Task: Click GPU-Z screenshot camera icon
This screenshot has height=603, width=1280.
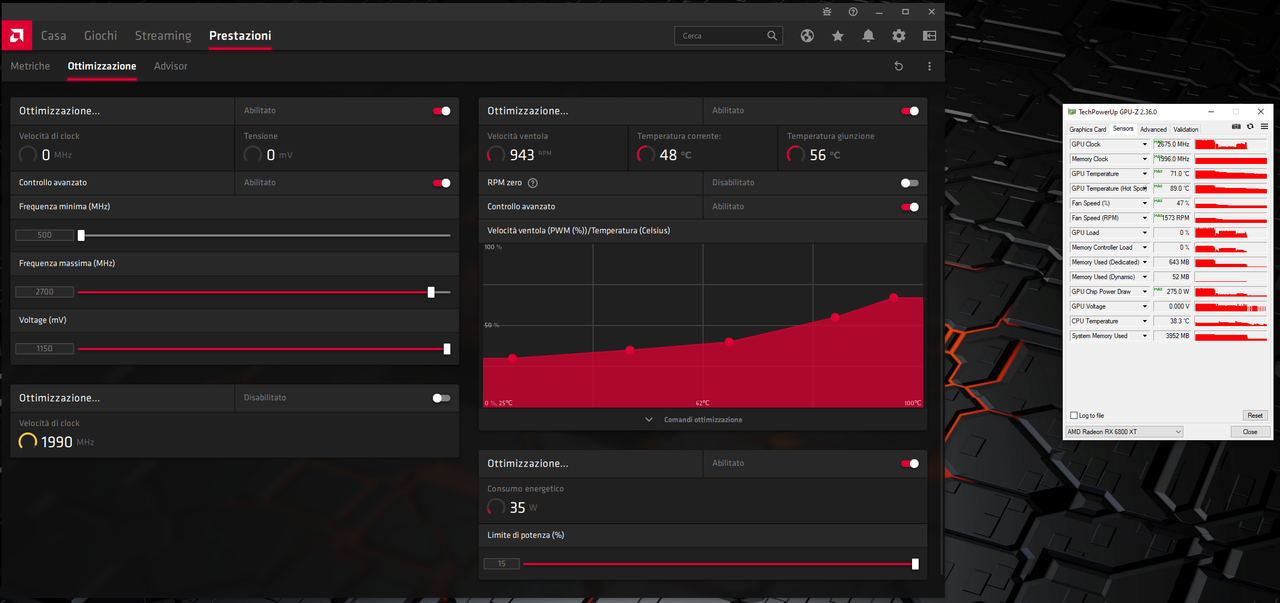Action: pyautogui.click(x=1236, y=127)
